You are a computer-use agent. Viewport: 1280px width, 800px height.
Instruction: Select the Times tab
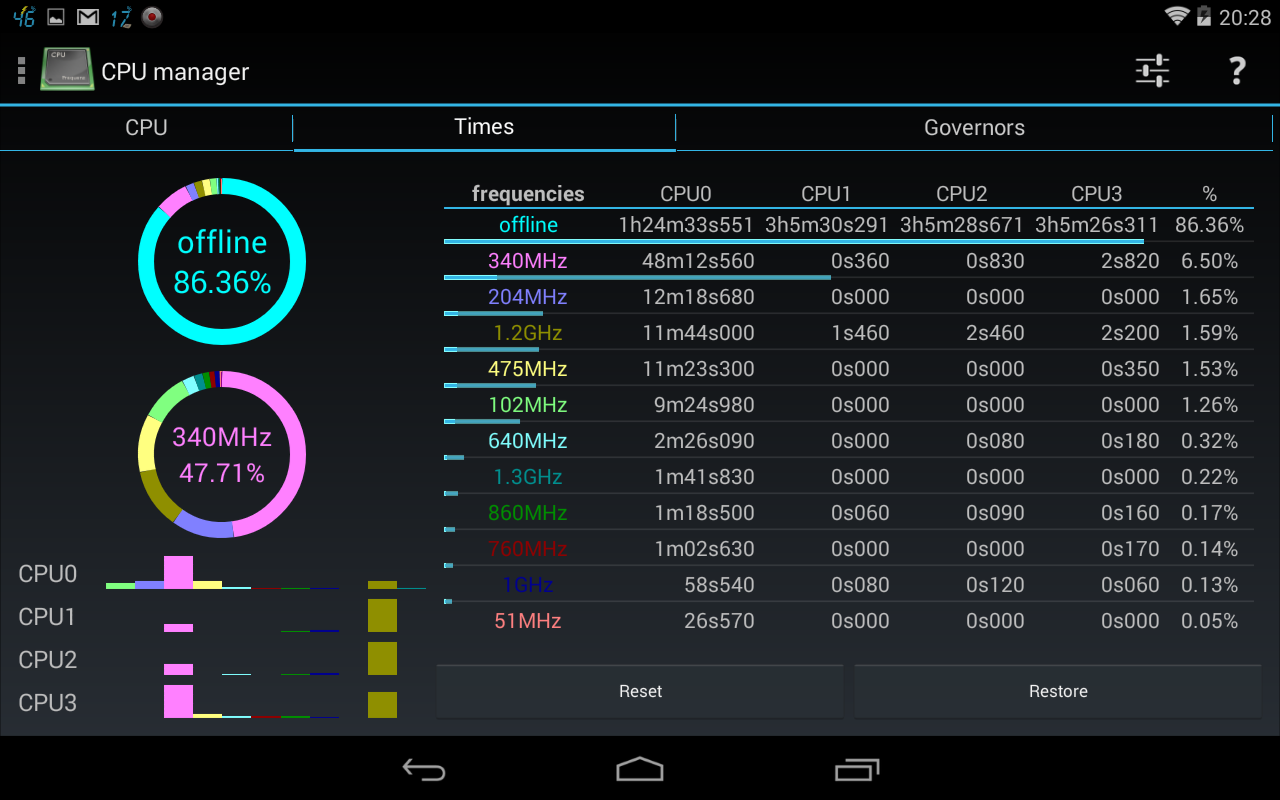[484, 127]
